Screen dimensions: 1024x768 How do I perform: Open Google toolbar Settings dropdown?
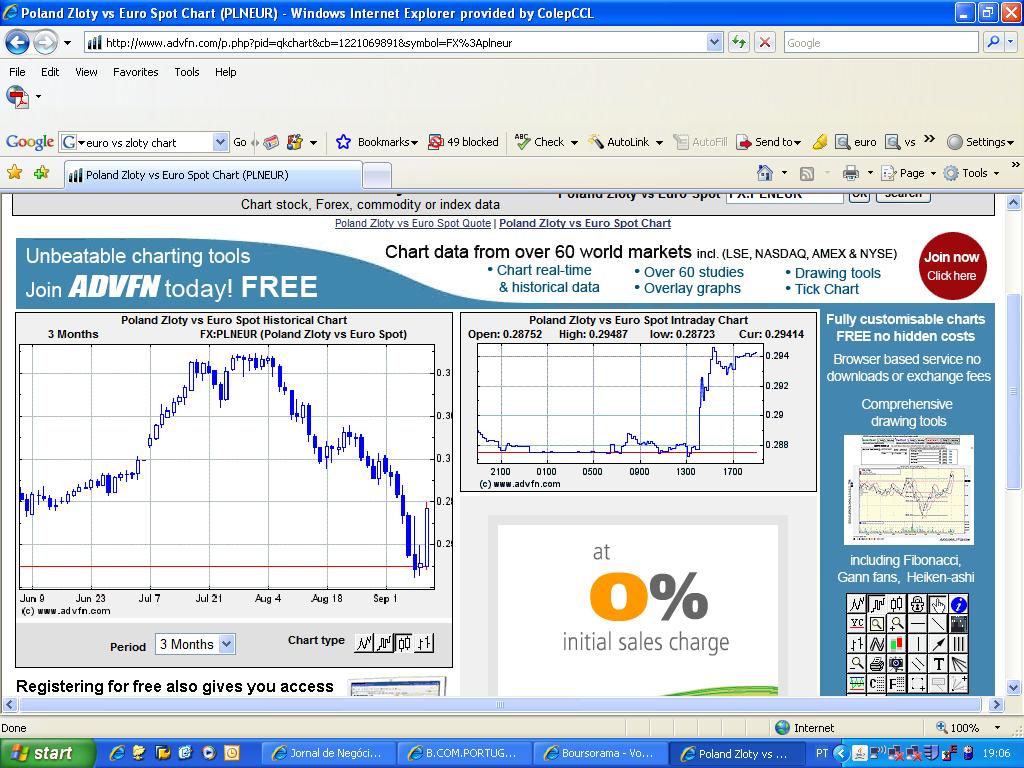[x=980, y=142]
